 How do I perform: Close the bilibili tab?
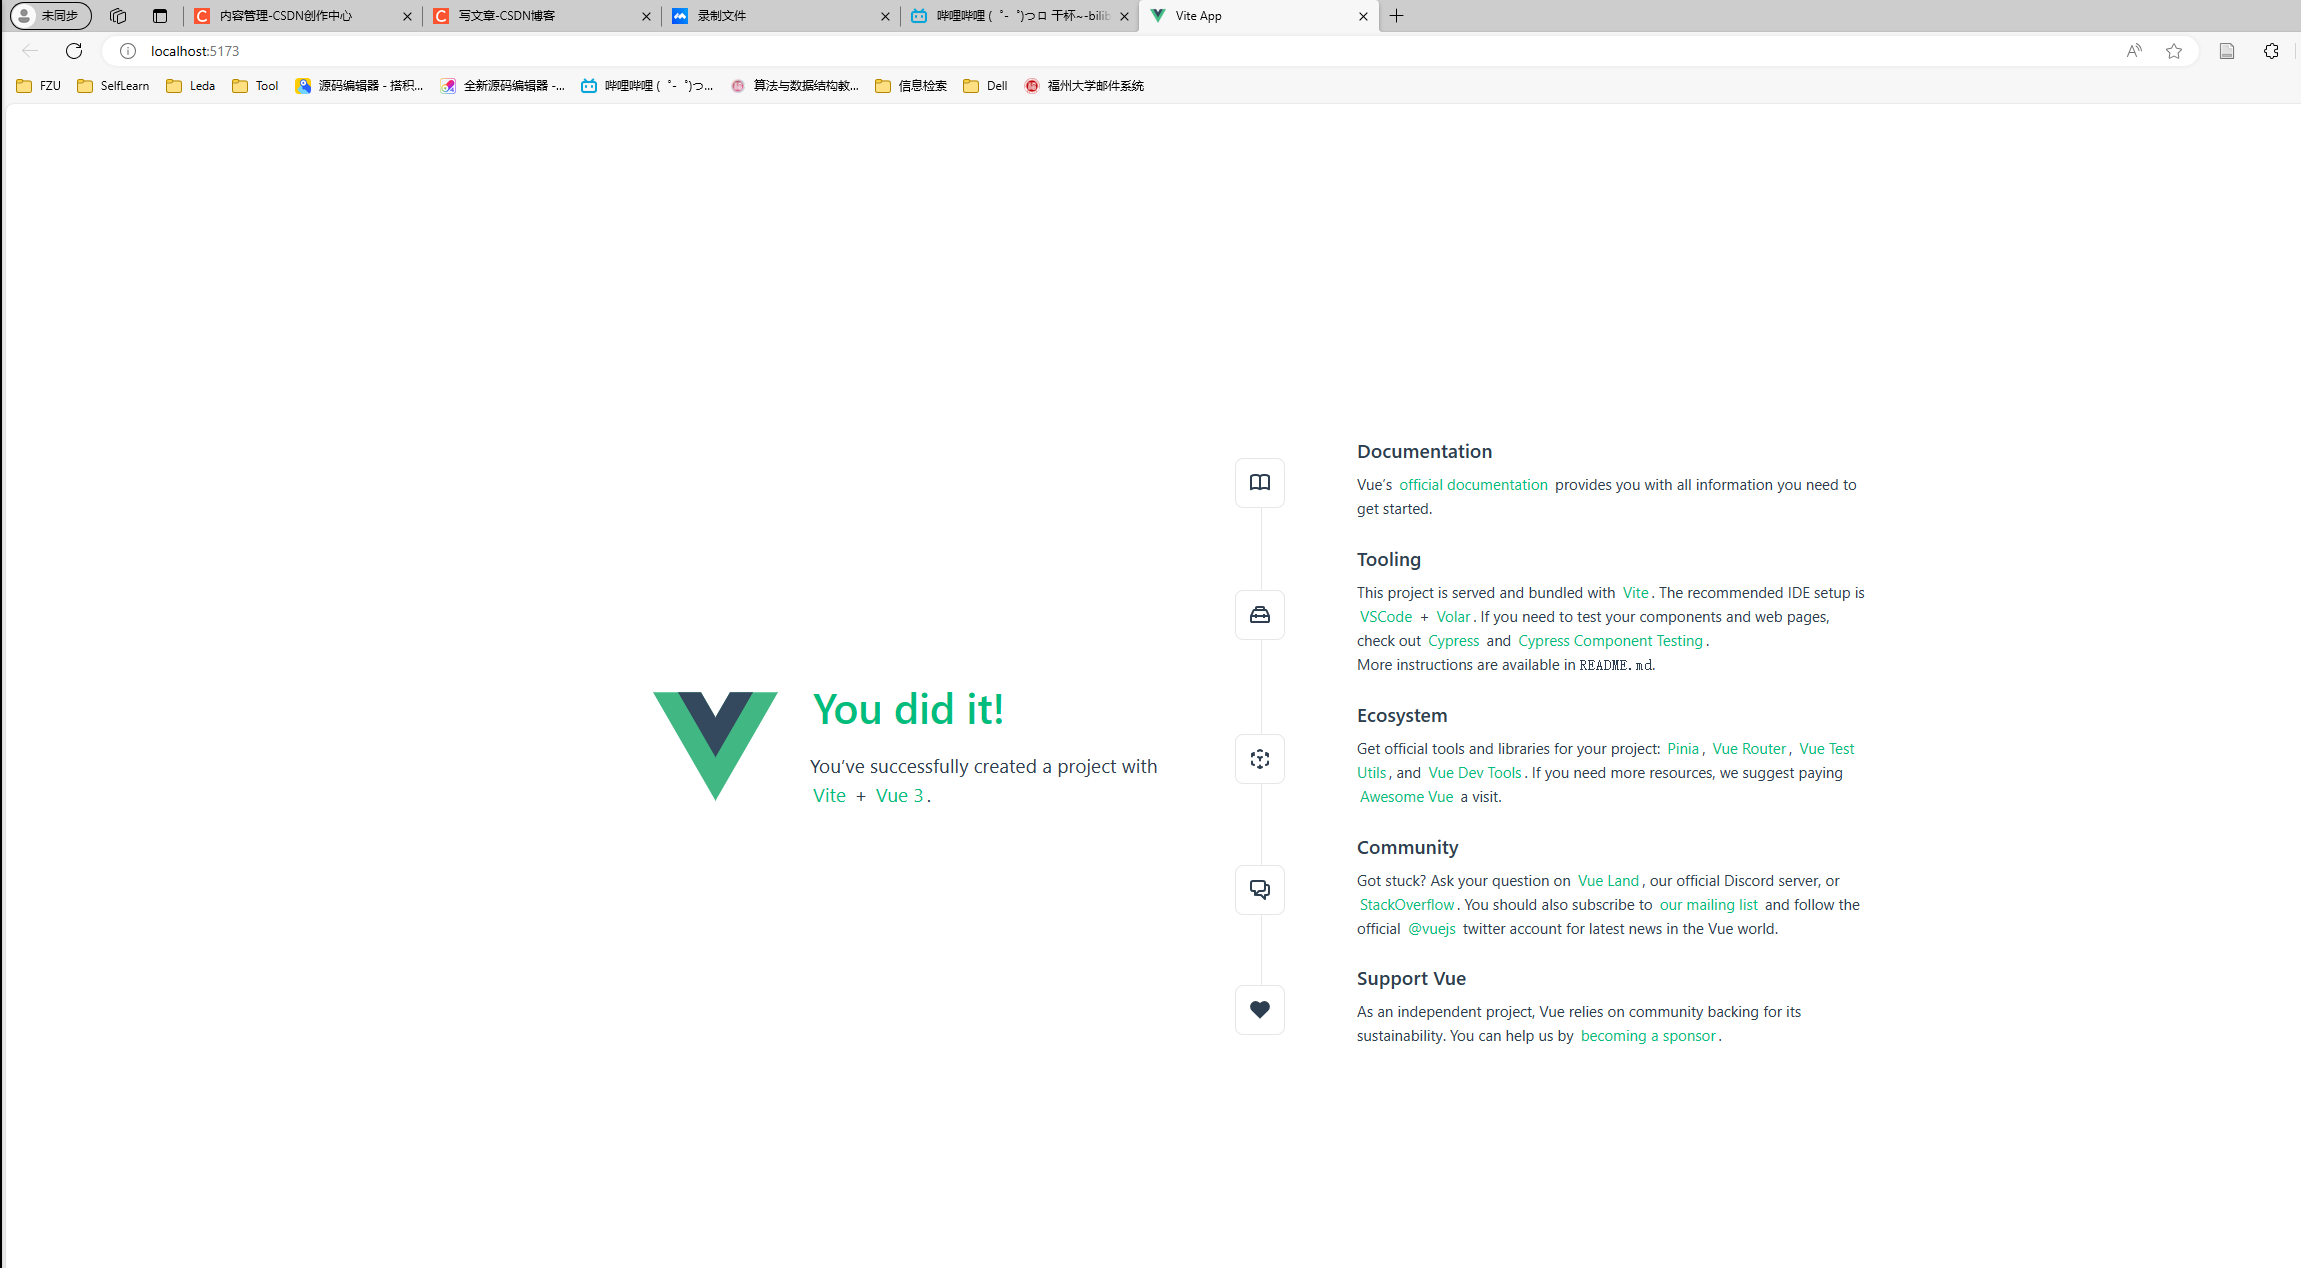(1124, 16)
